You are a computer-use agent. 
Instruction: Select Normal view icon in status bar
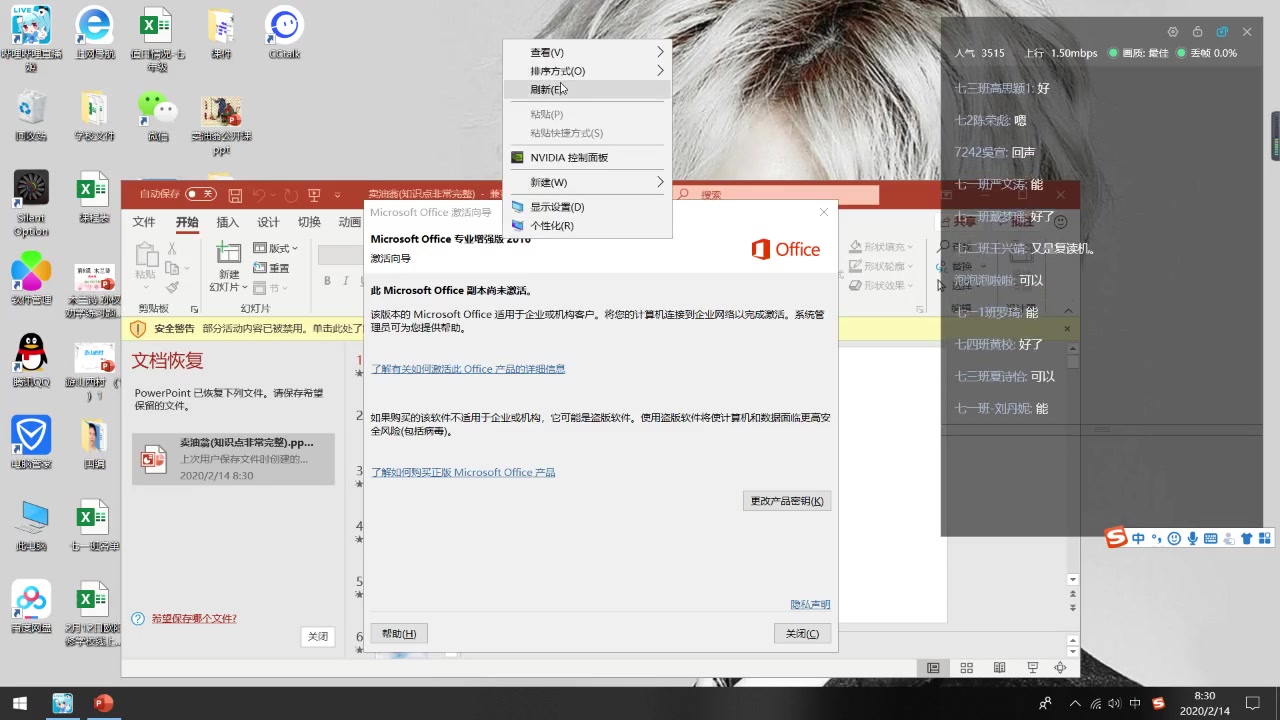point(933,668)
